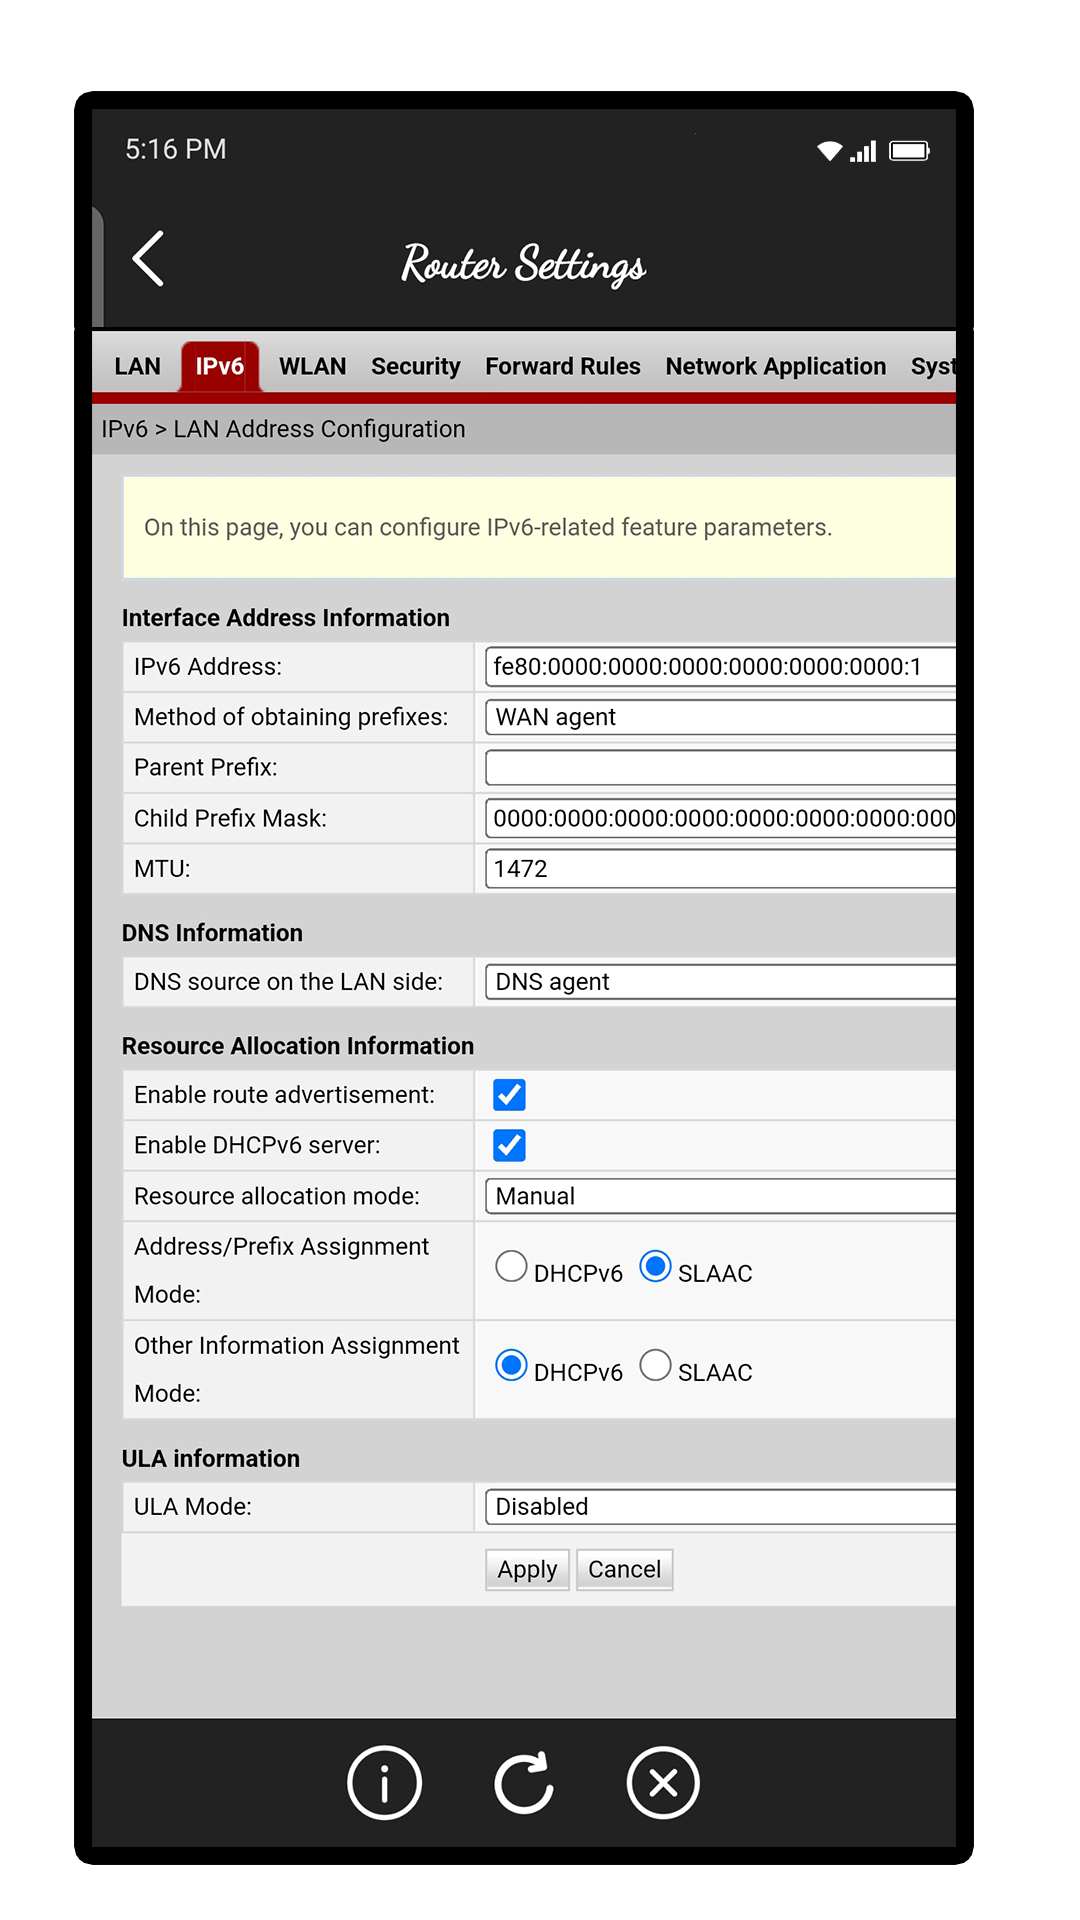Select SLAAC for Other Information Assignment Mode

pos(656,1366)
